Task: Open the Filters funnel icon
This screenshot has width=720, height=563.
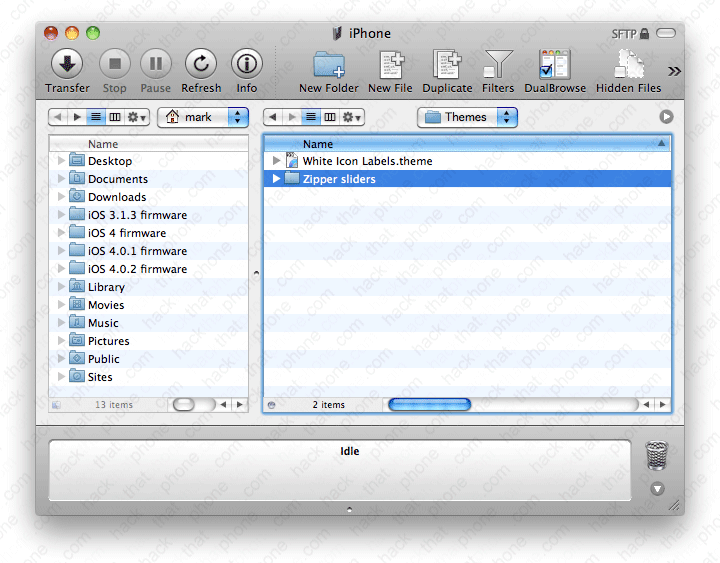Action: coord(498,65)
